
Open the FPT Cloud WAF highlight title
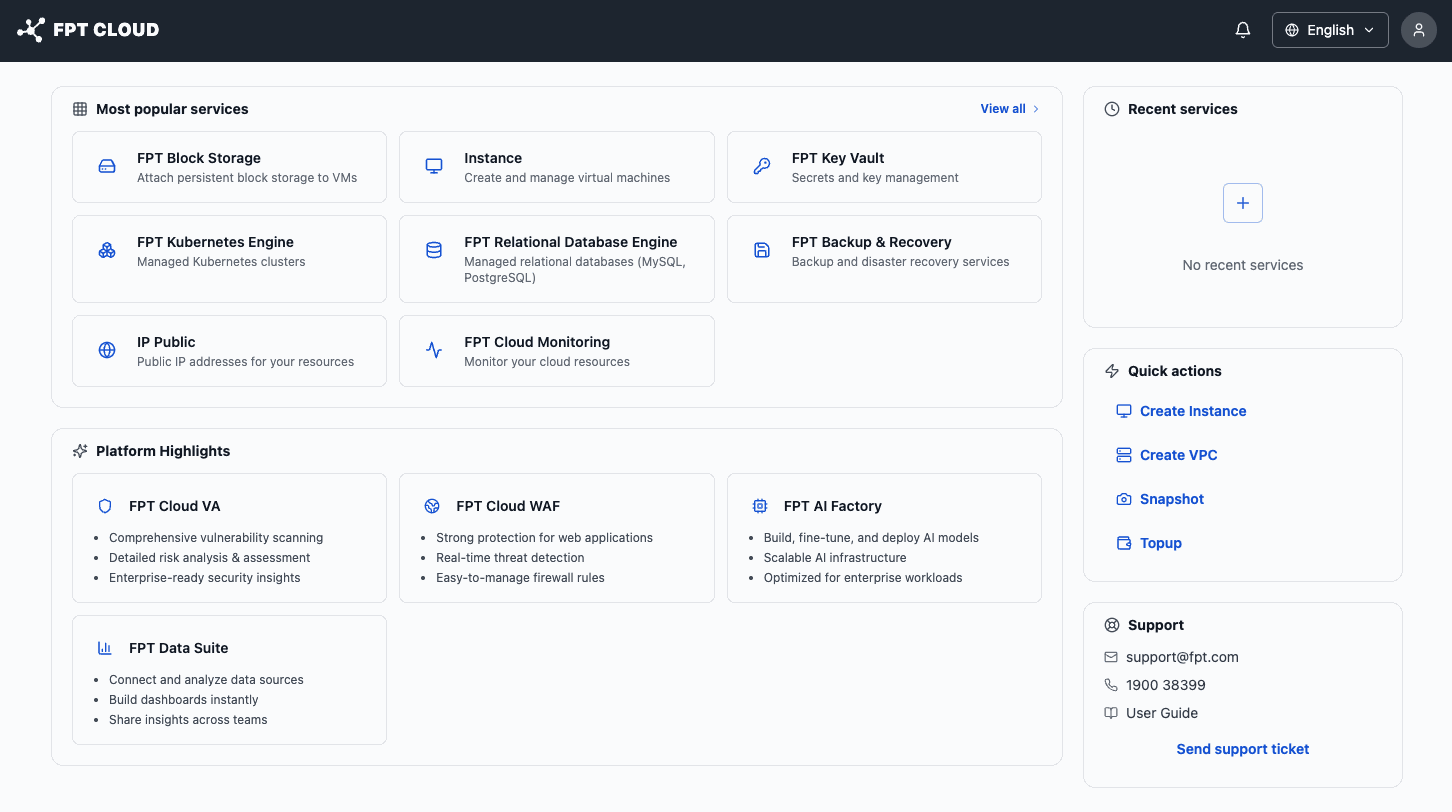(508, 506)
